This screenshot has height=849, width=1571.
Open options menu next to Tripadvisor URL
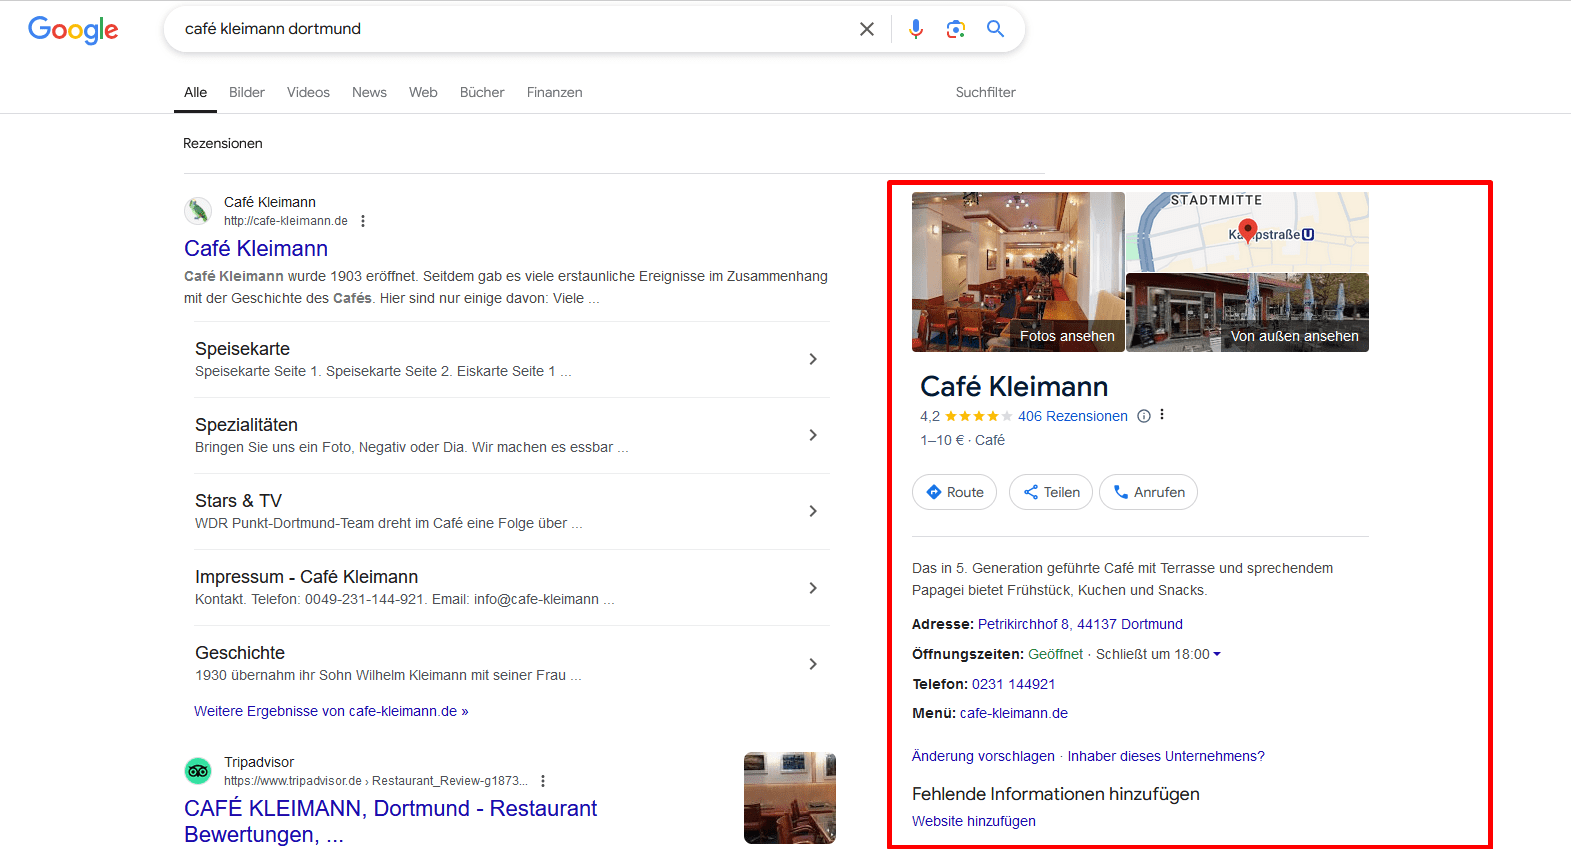pyautogui.click(x=543, y=781)
